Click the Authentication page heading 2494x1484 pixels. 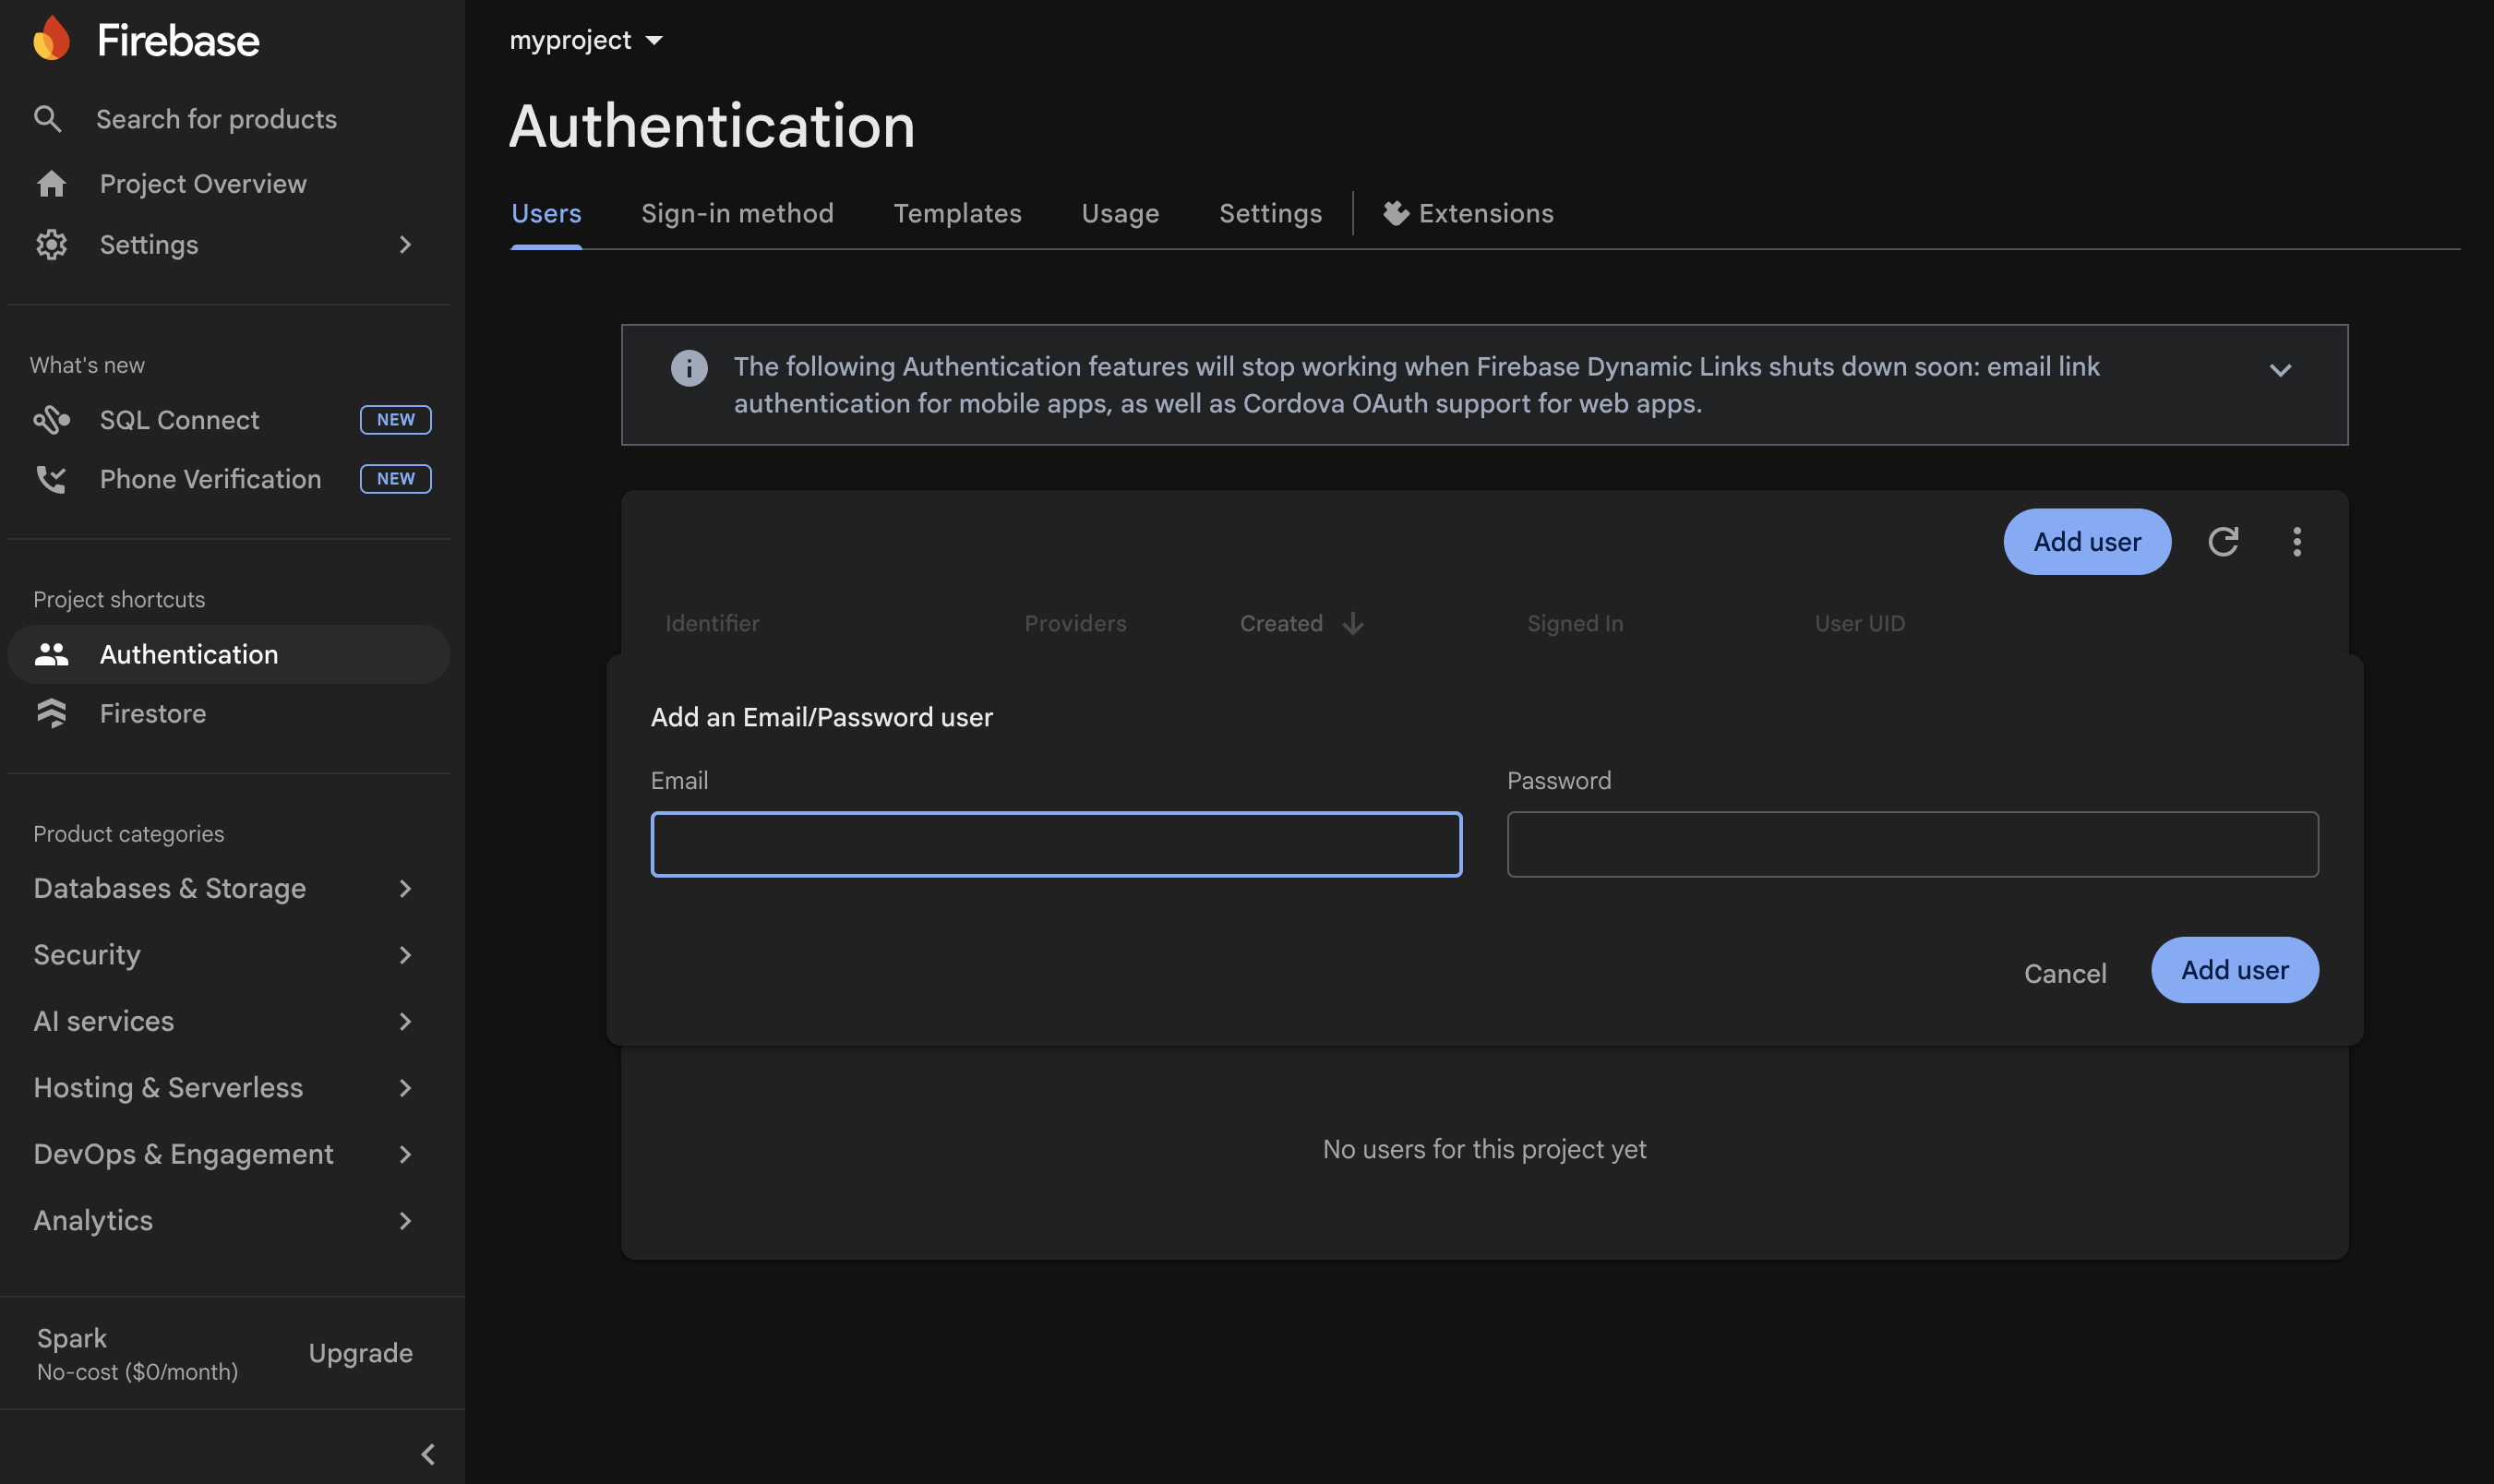[712, 126]
